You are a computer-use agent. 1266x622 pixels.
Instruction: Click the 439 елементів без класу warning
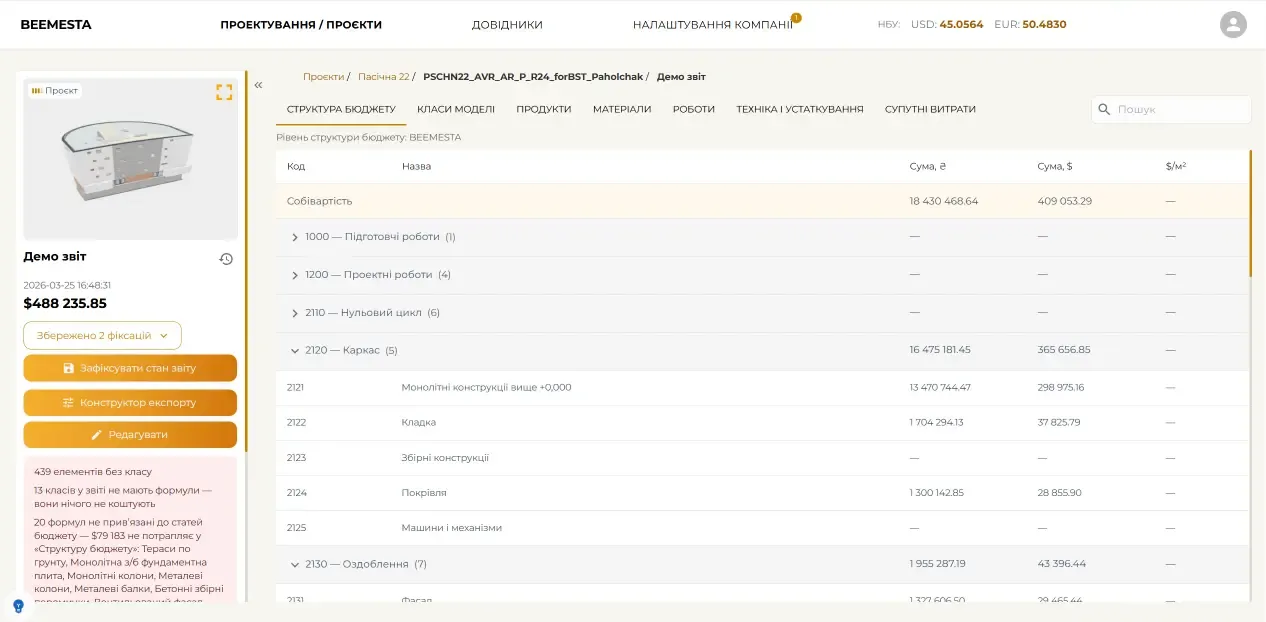(x=93, y=472)
